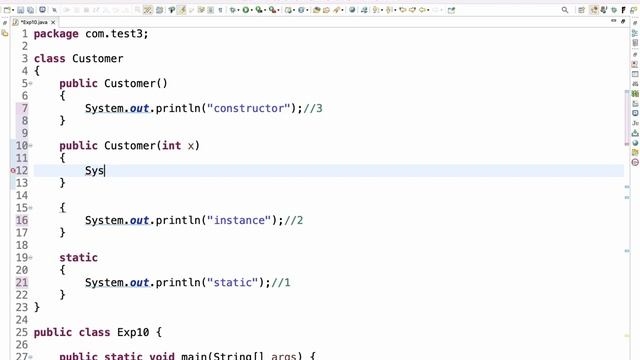Select the Exp10.java editor tab
The height and width of the screenshot is (360, 640).
(x=33, y=22)
